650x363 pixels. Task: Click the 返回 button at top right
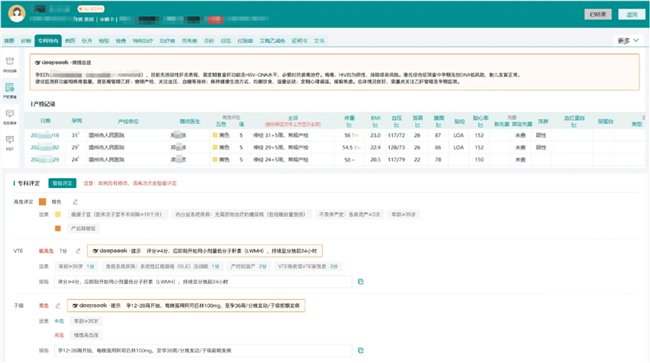coord(632,14)
